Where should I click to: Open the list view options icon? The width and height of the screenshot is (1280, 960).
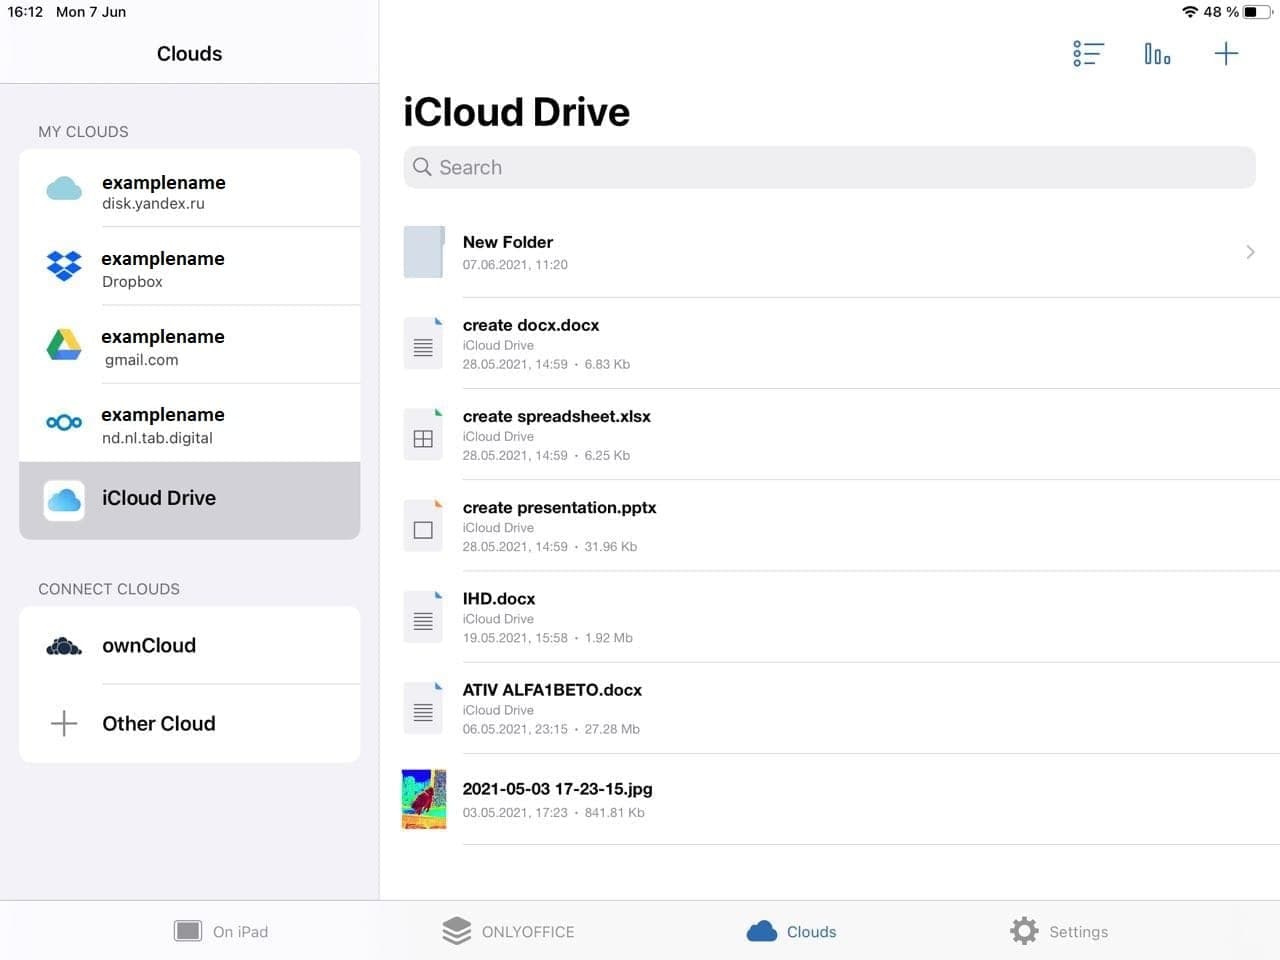click(x=1088, y=54)
